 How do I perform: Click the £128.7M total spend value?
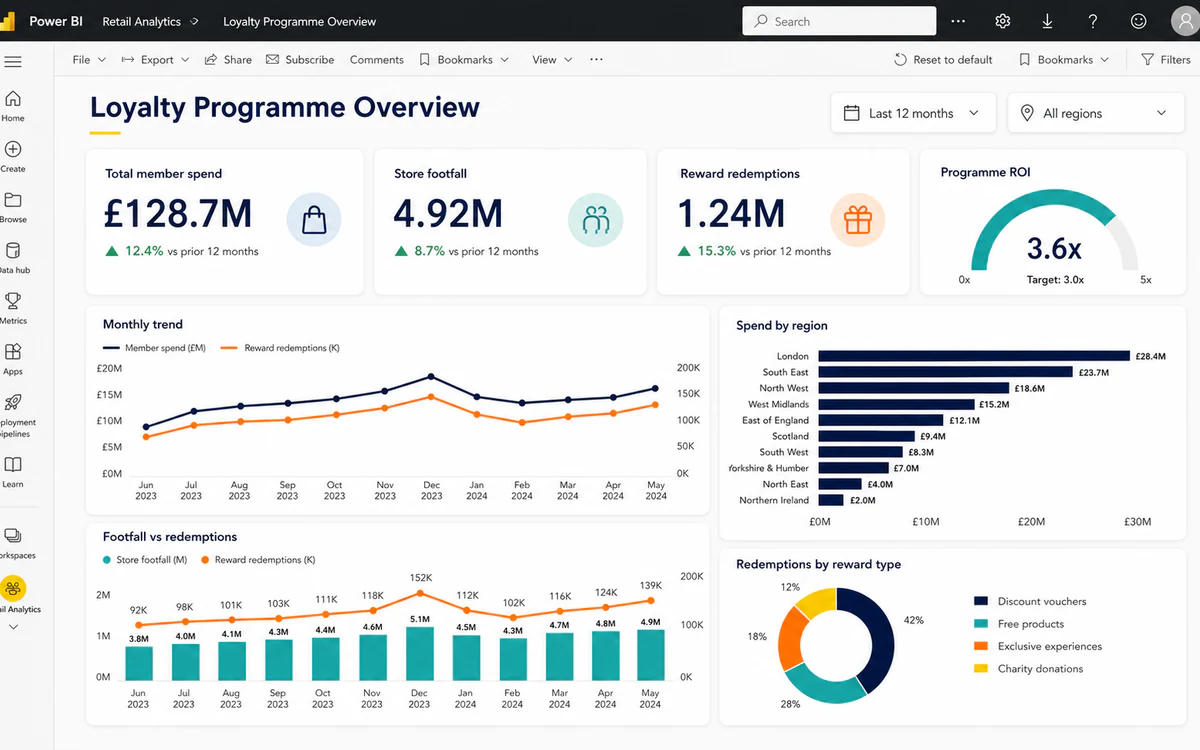point(178,213)
